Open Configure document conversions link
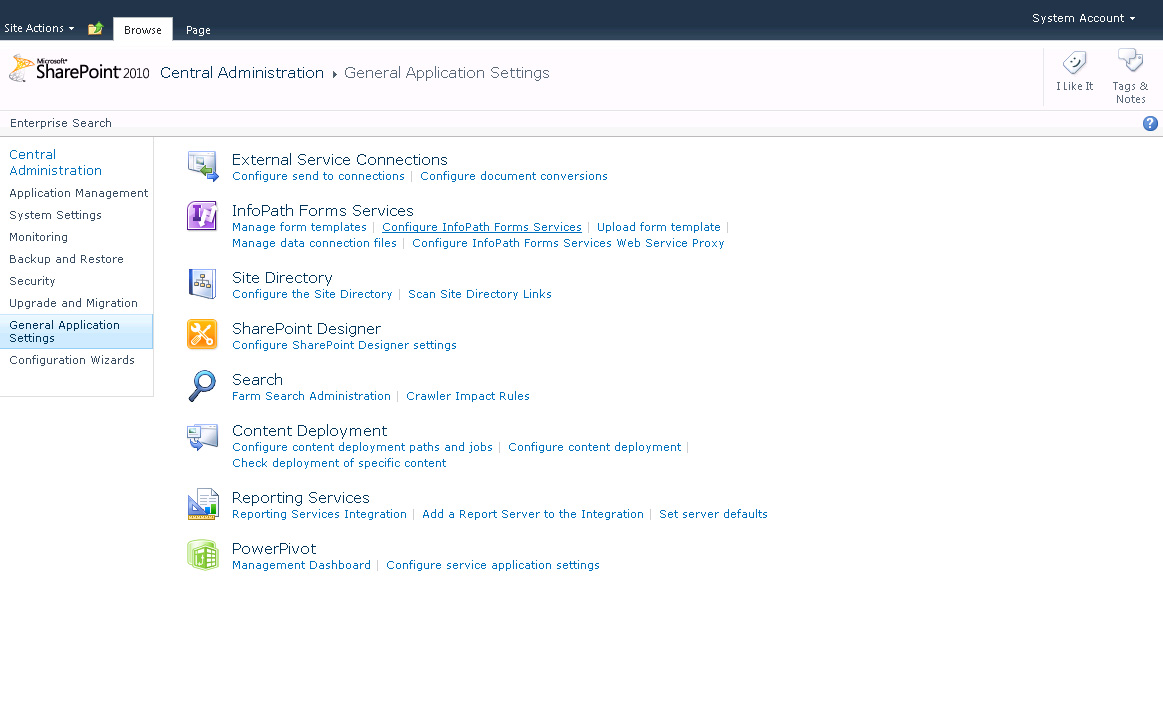This screenshot has height=716, width=1163. tap(513, 176)
